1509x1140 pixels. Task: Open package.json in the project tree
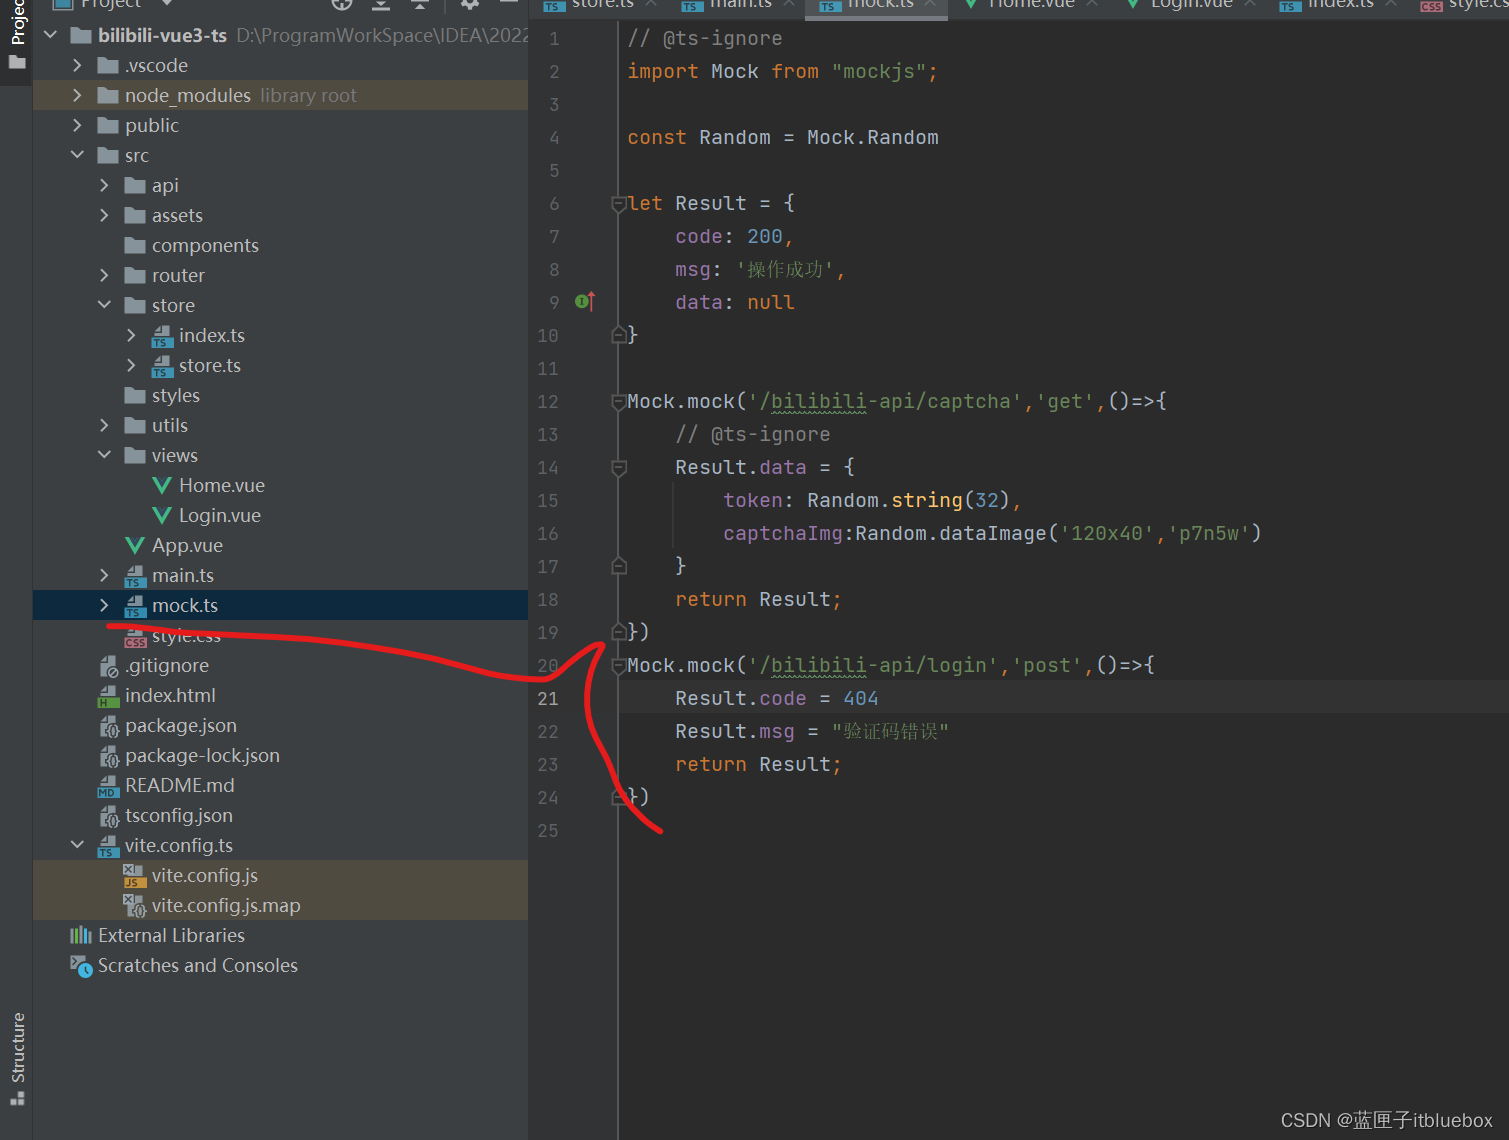point(180,726)
